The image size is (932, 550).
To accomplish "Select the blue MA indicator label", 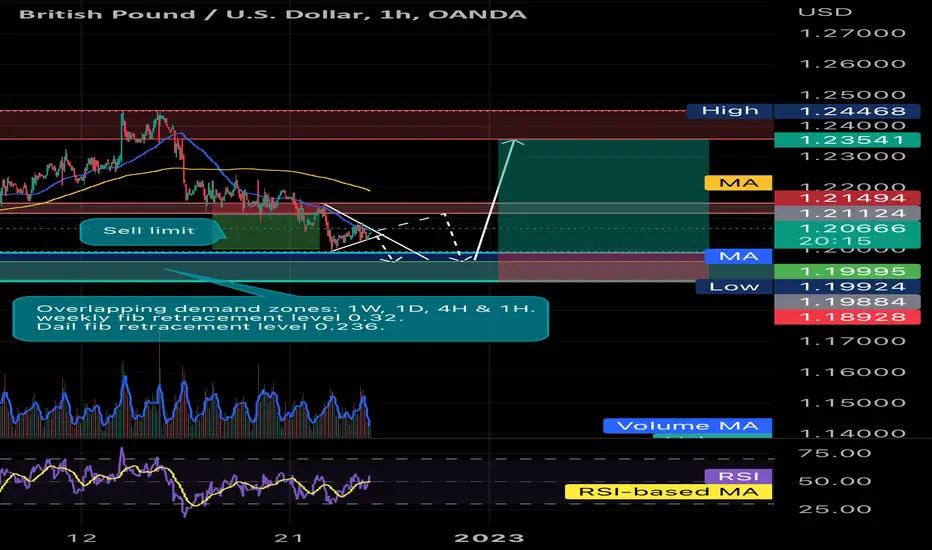I will click(x=738, y=256).
